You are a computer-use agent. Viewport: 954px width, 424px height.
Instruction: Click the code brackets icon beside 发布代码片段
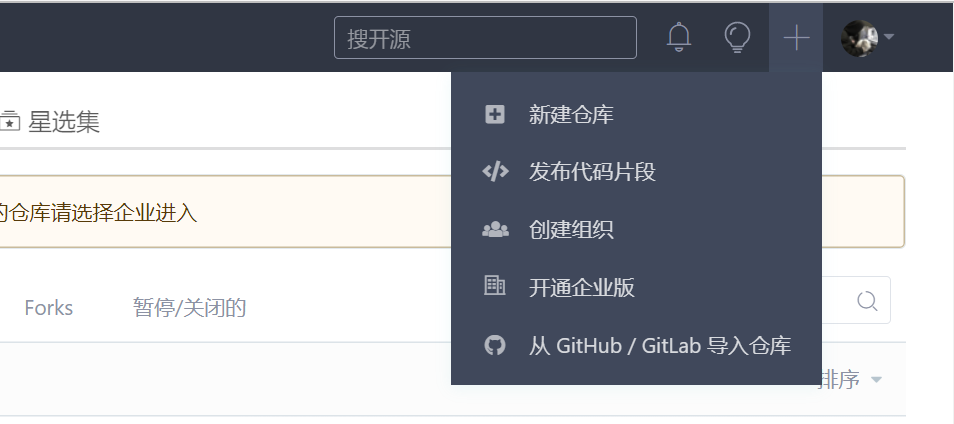pyautogui.click(x=495, y=172)
